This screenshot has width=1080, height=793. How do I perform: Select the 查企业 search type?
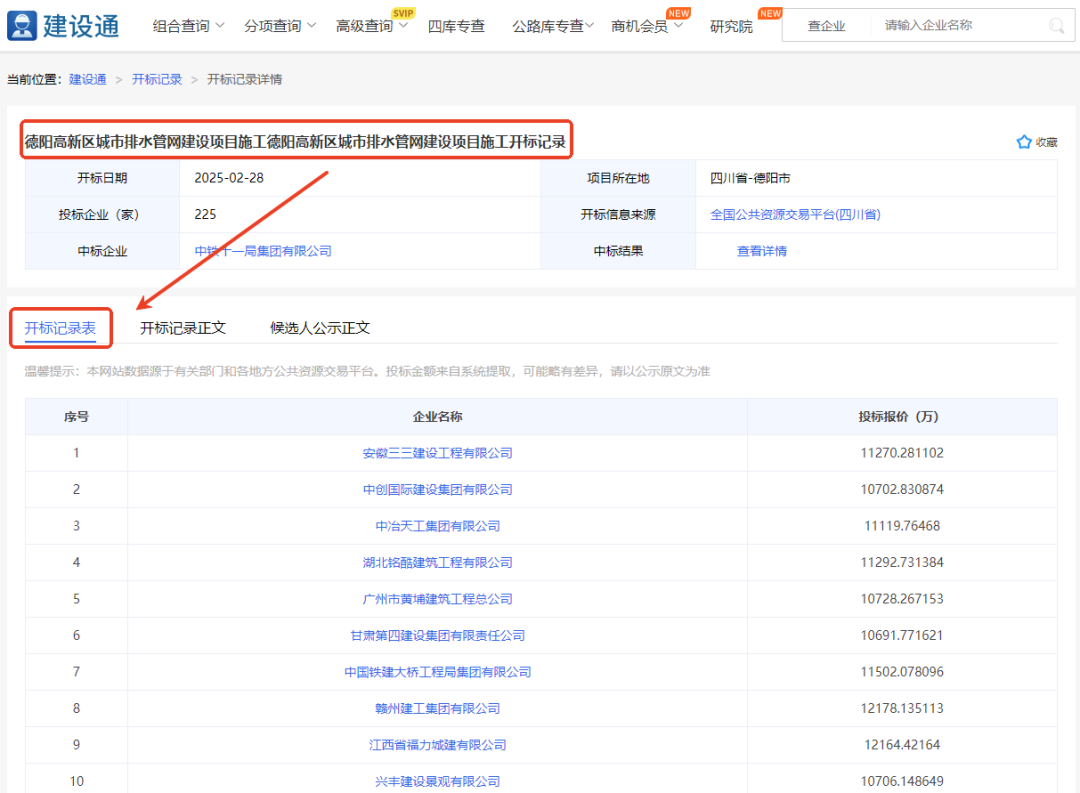826,26
